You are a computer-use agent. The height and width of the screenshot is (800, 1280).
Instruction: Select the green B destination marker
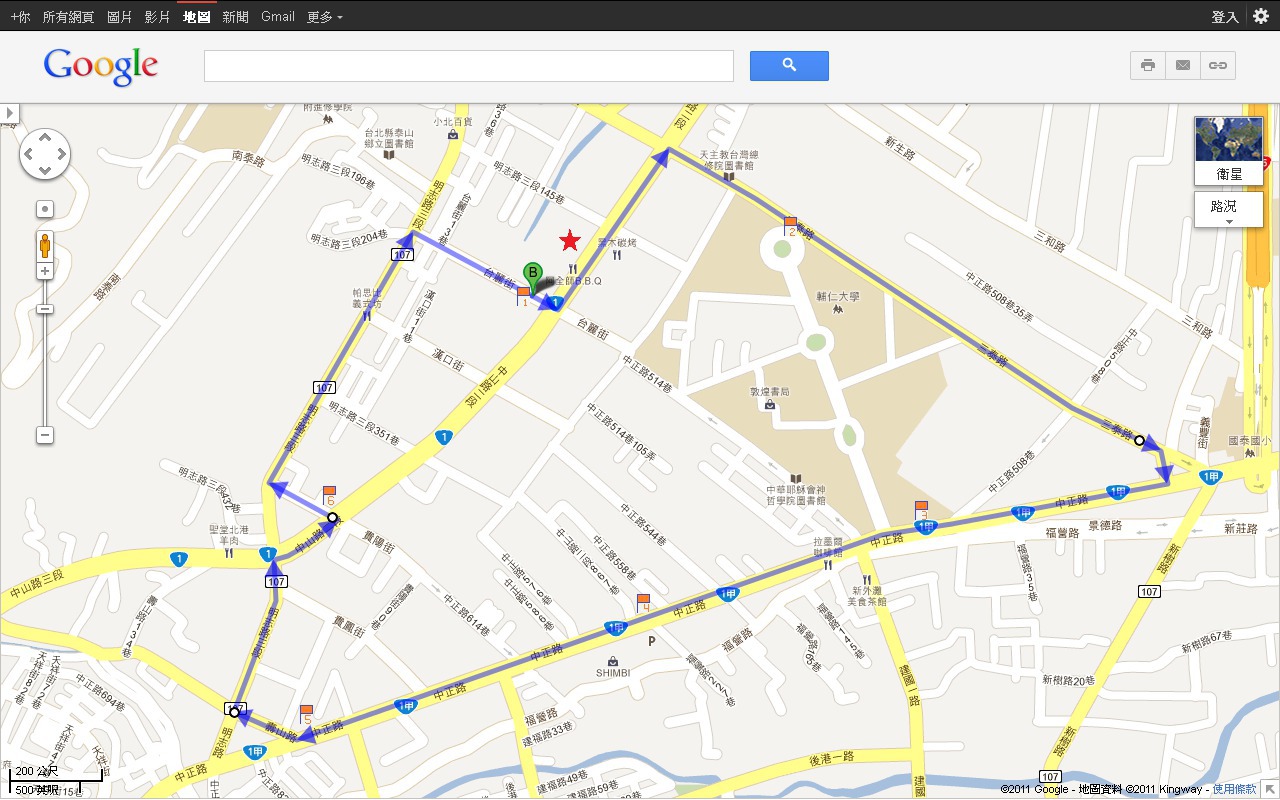(x=534, y=276)
